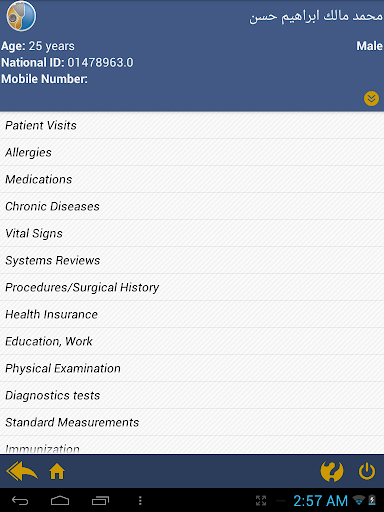Select Physical Examination item
The width and height of the screenshot is (384, 512).
[192, 368]
